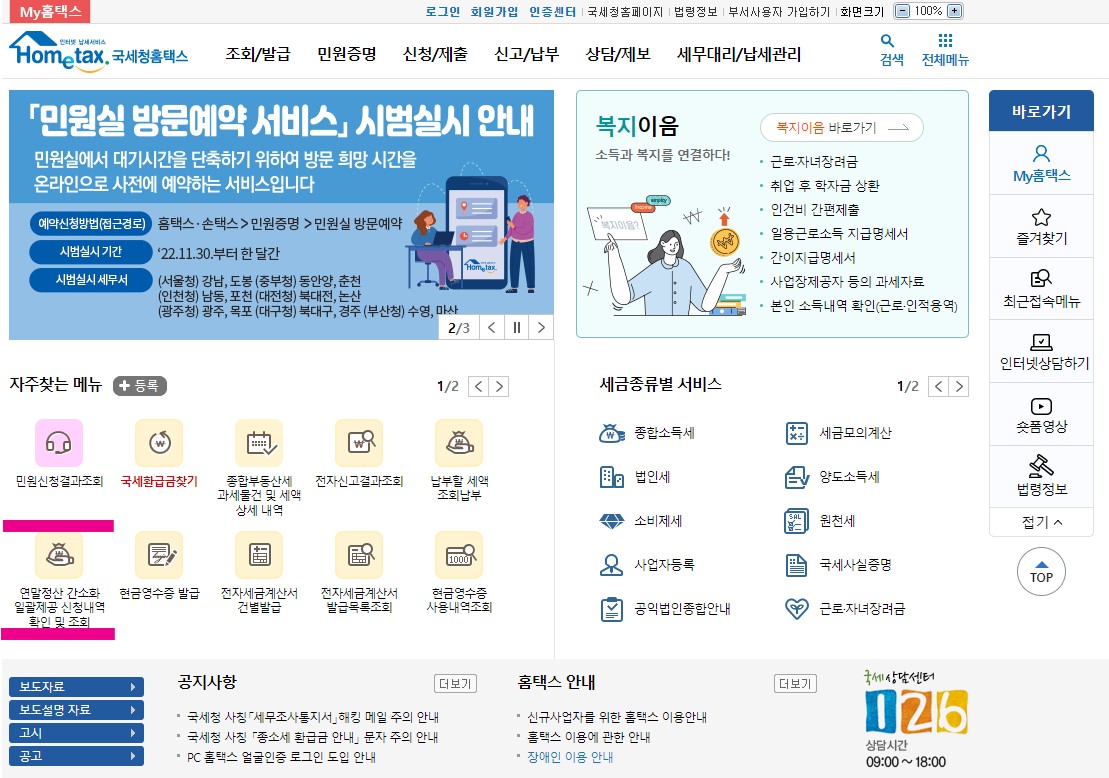Open the 신청/제출 menu
1109x778 pixels.
point(435,54)
